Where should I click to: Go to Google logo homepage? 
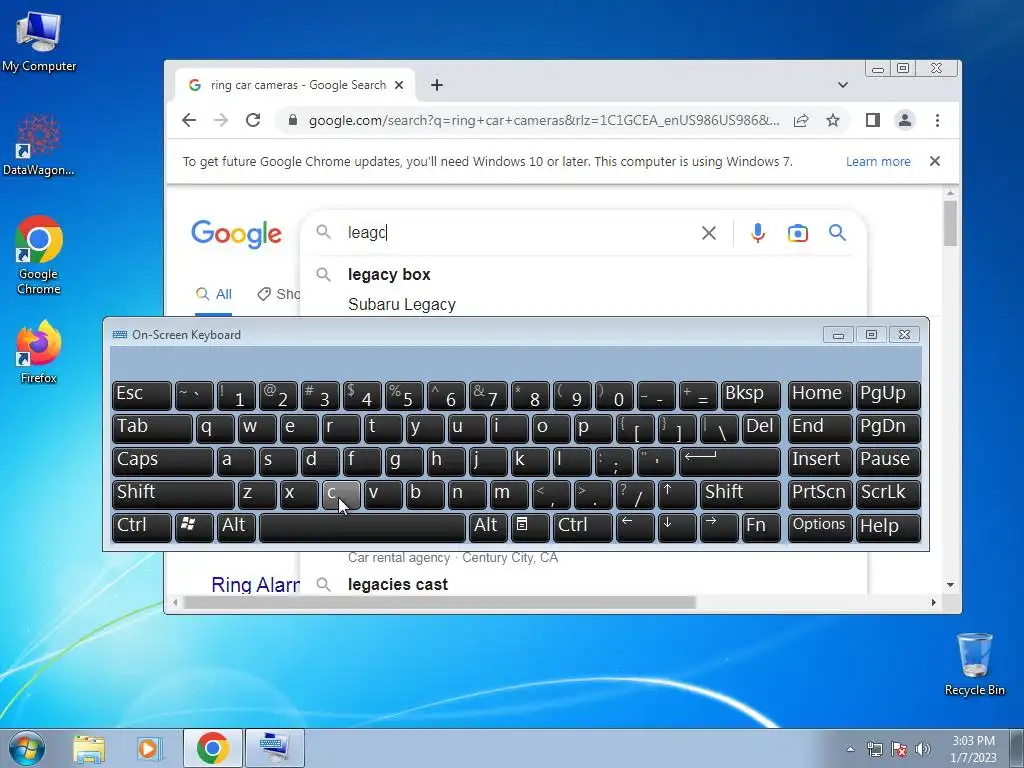(236, 234)
